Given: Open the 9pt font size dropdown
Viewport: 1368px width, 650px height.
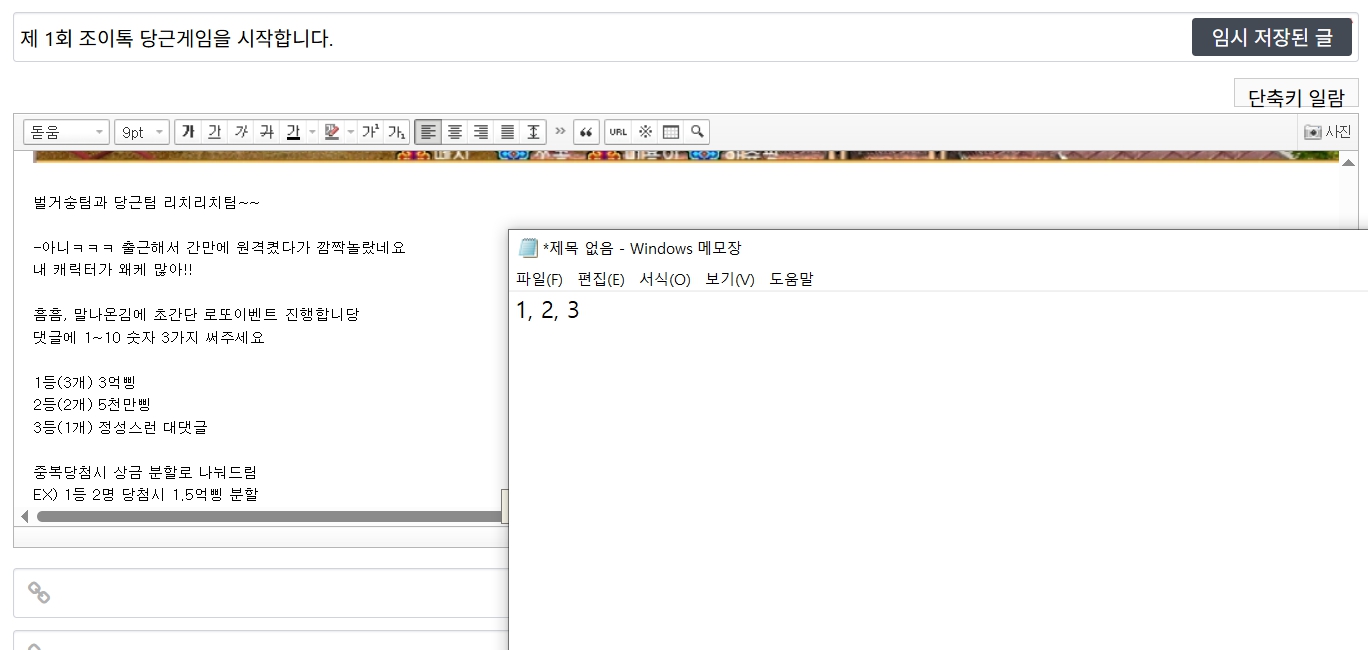Looking at the screenshot, I should [141, 132].
